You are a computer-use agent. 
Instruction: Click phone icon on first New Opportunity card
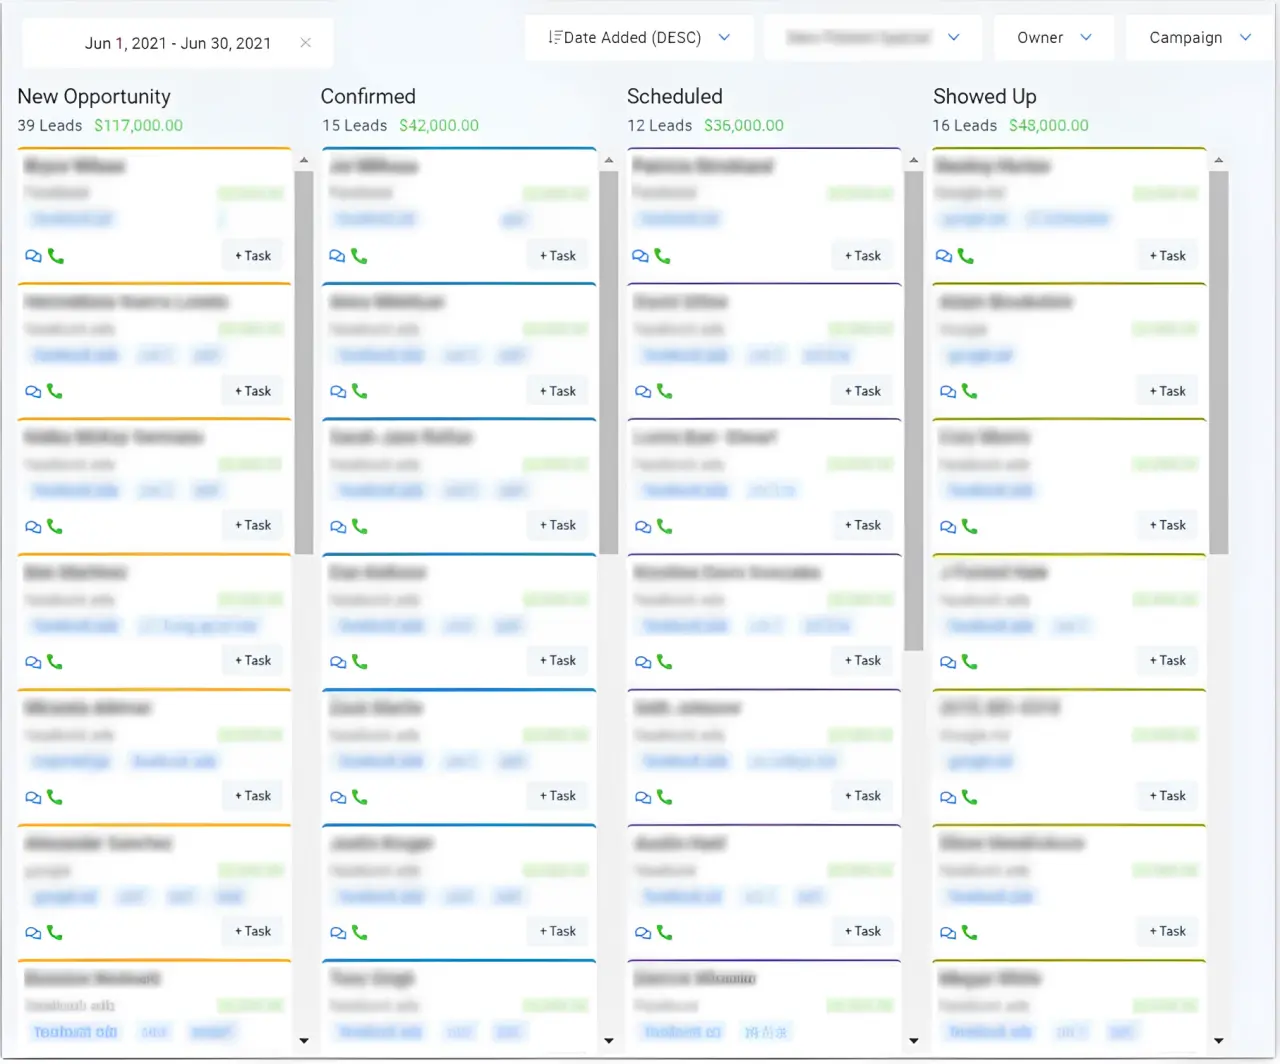click(56, 257)
